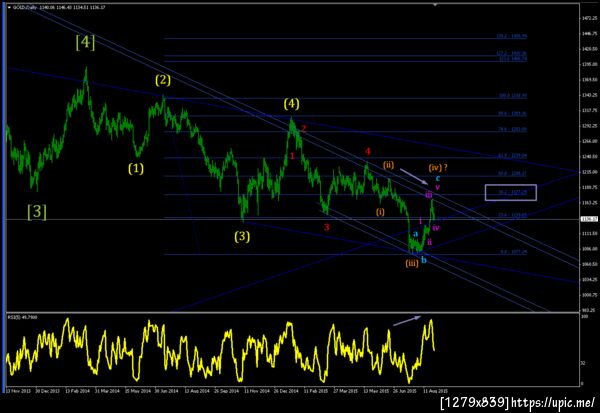
Task: Click the 1215.00 value on price scale
Action: (x=590, y=172)
